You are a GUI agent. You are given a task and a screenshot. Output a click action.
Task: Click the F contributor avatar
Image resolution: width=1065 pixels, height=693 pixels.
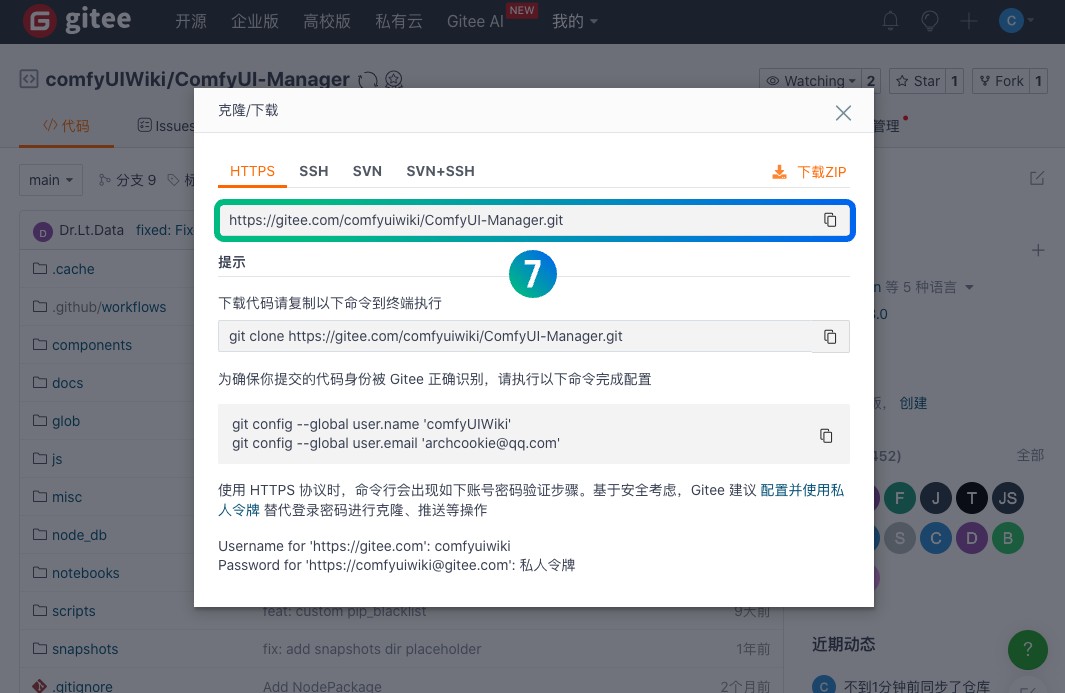click(x=899, y=499)
